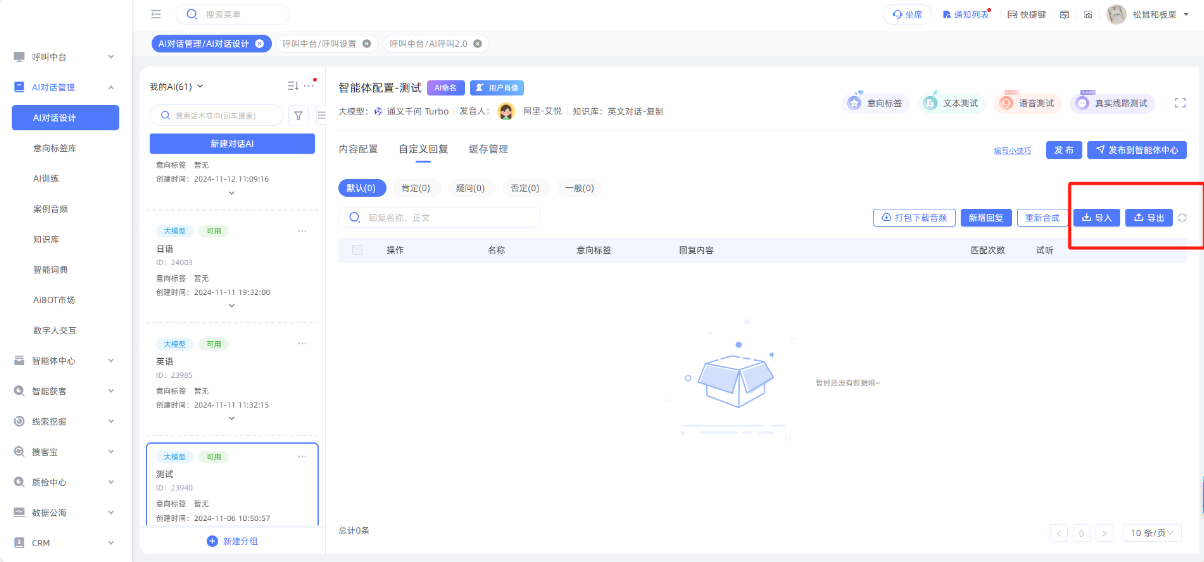1204x562 pixels.
Task: Click the refresh icon next to 导出
Action: (1182, 218)
